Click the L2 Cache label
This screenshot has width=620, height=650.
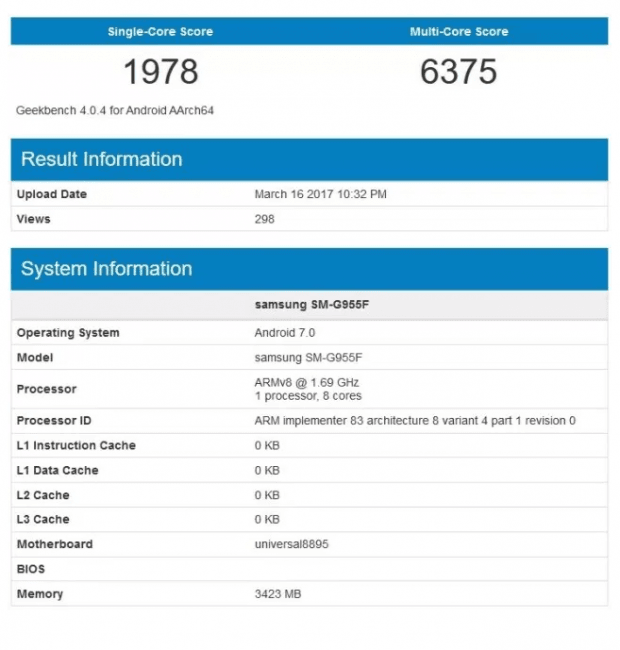(43, 495)
